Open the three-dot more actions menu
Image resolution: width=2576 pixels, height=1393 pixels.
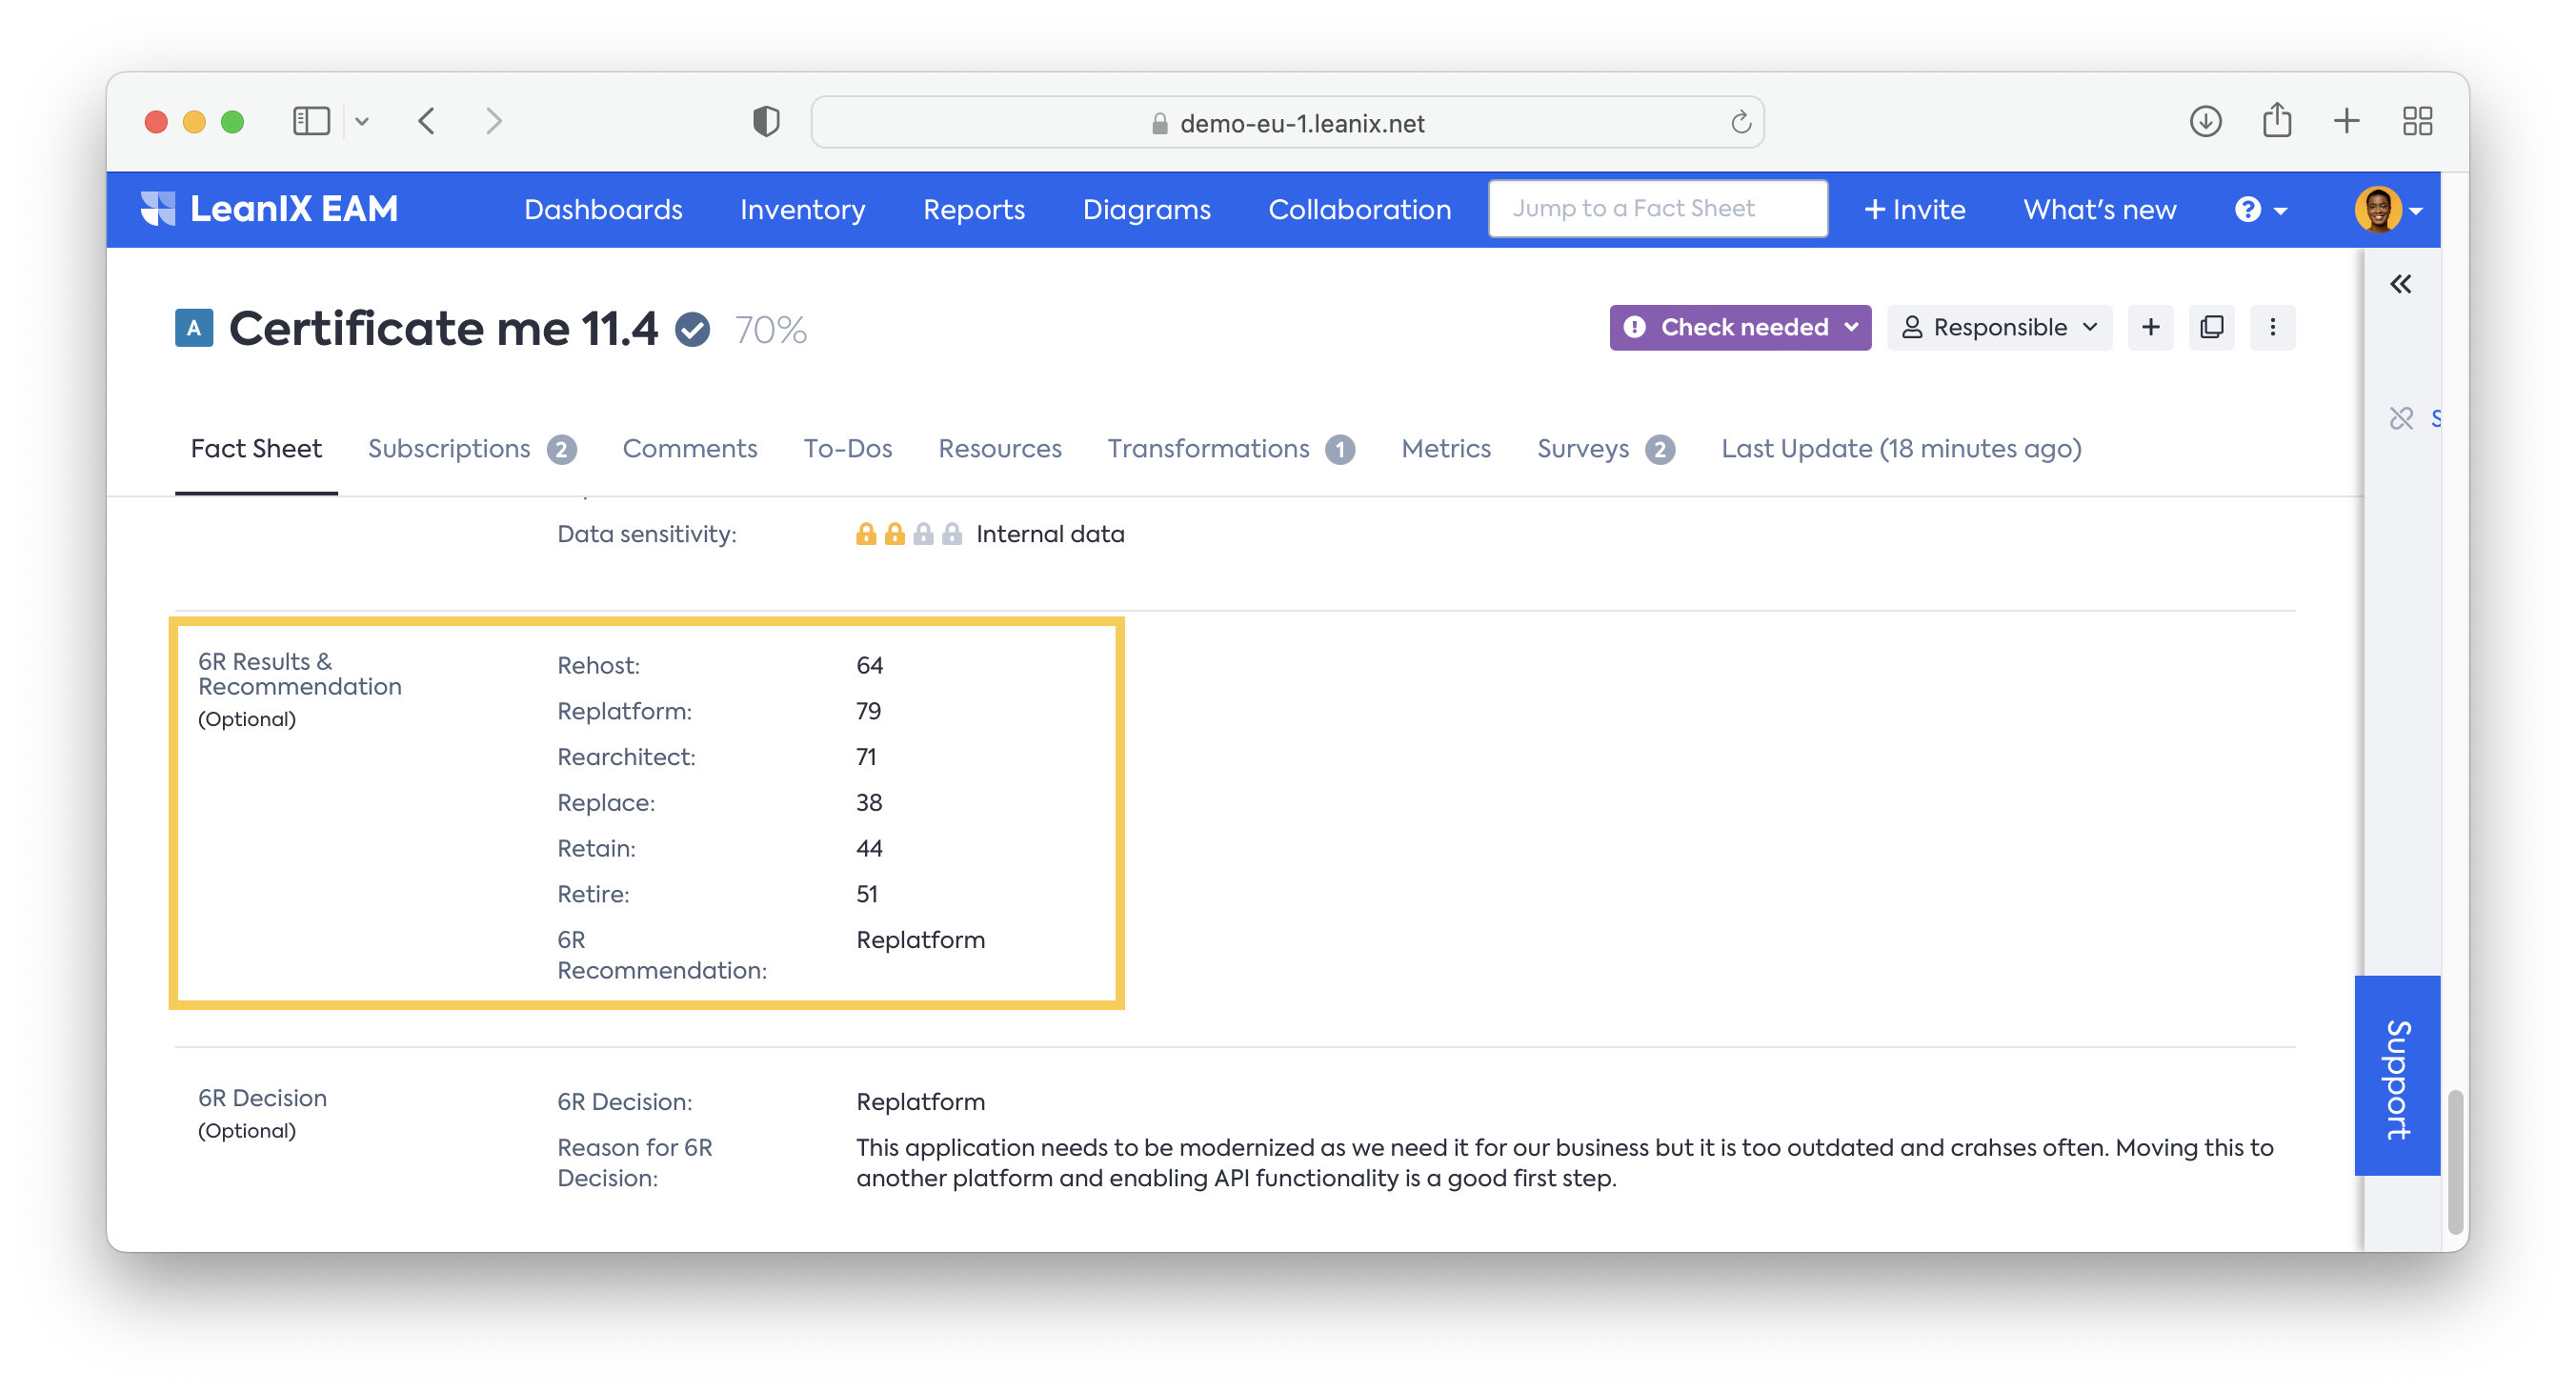click(x=2272, y=327)
